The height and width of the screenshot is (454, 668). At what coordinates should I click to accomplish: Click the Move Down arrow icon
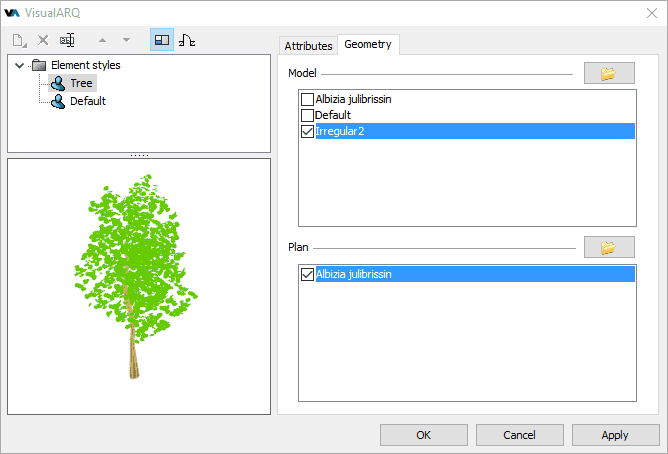click(x=126, y=40)
